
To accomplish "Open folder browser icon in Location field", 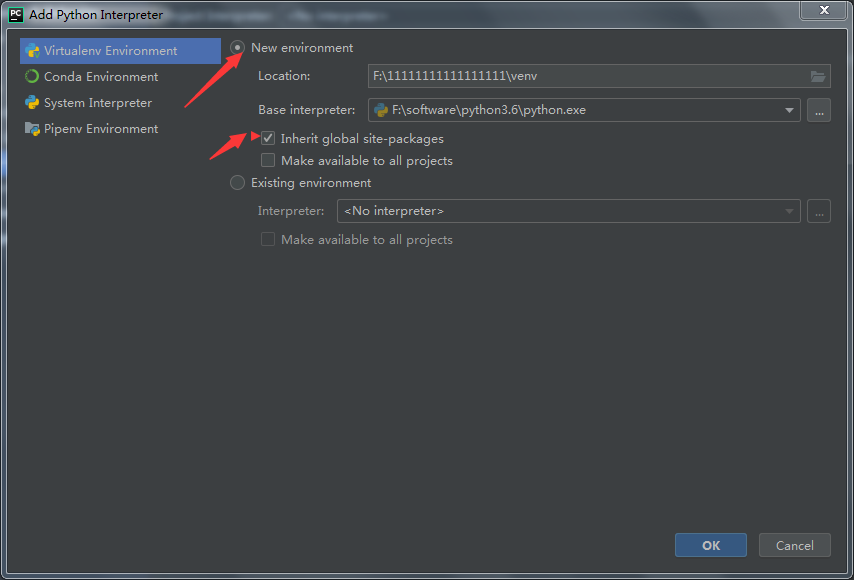I will coord(818,76).
